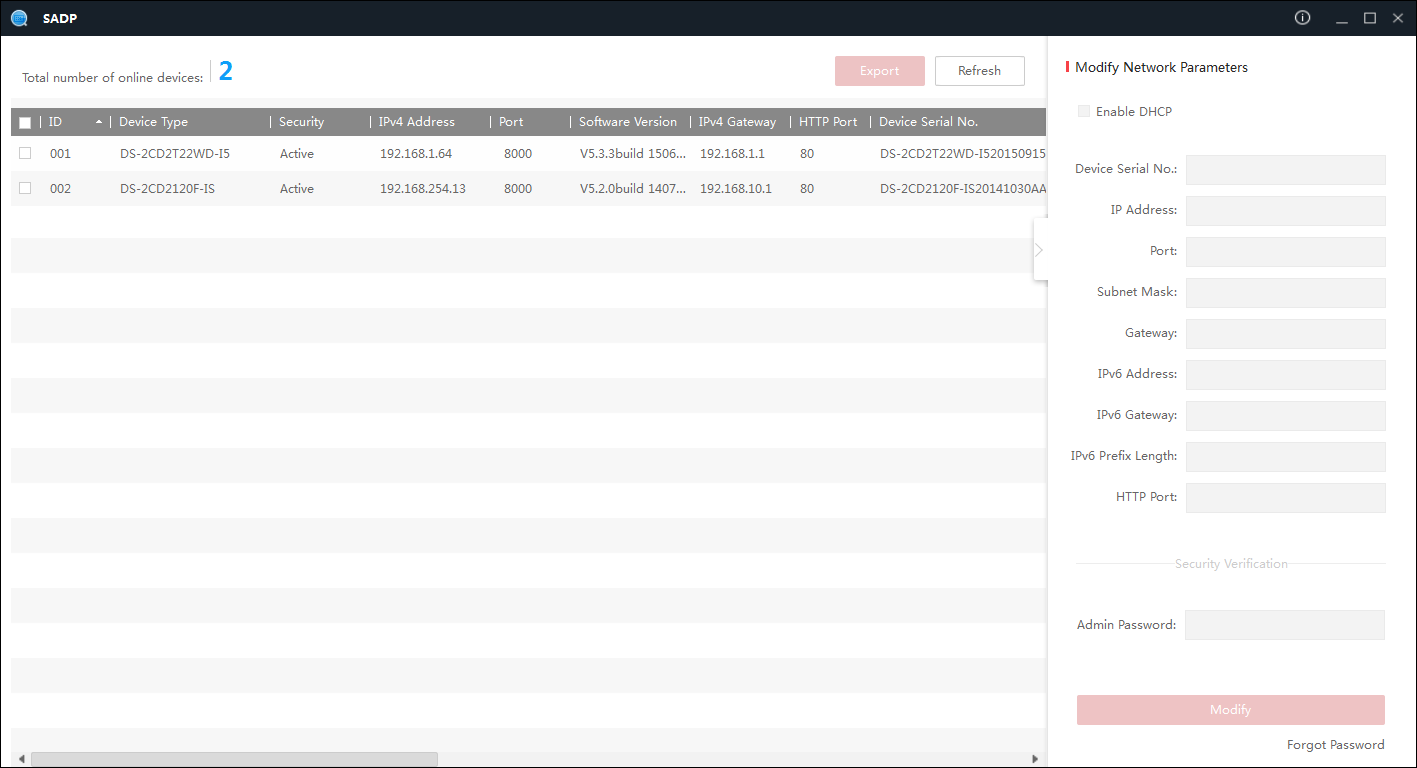
Task: Collapse the Modify Network Parameters side panel
Action: (1040, 248)
